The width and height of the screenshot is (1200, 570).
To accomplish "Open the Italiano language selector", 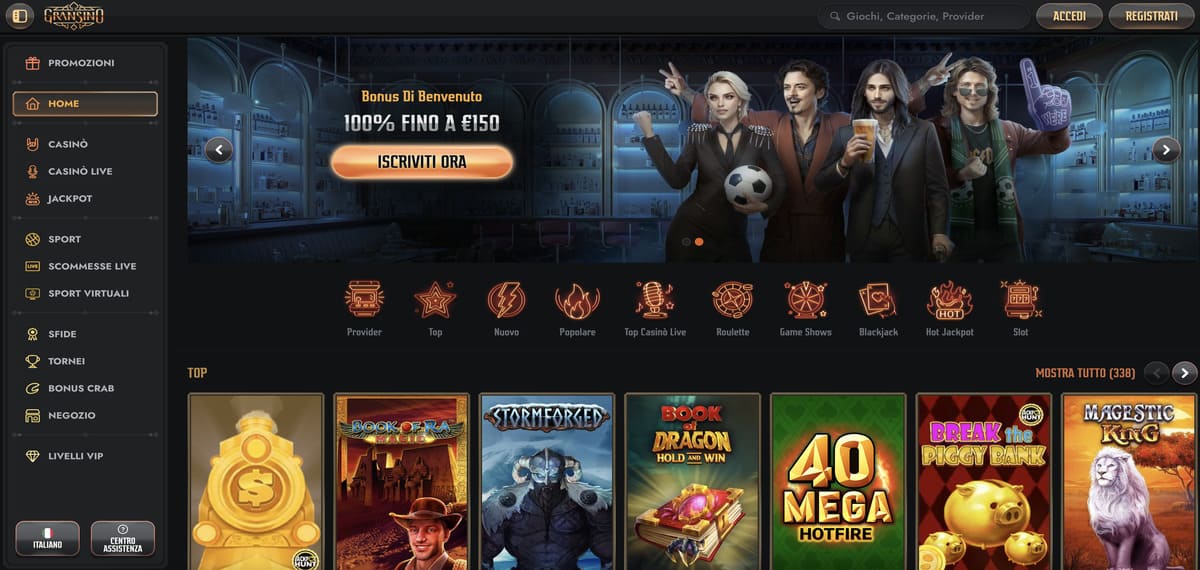I will click(x=47, y=538).
